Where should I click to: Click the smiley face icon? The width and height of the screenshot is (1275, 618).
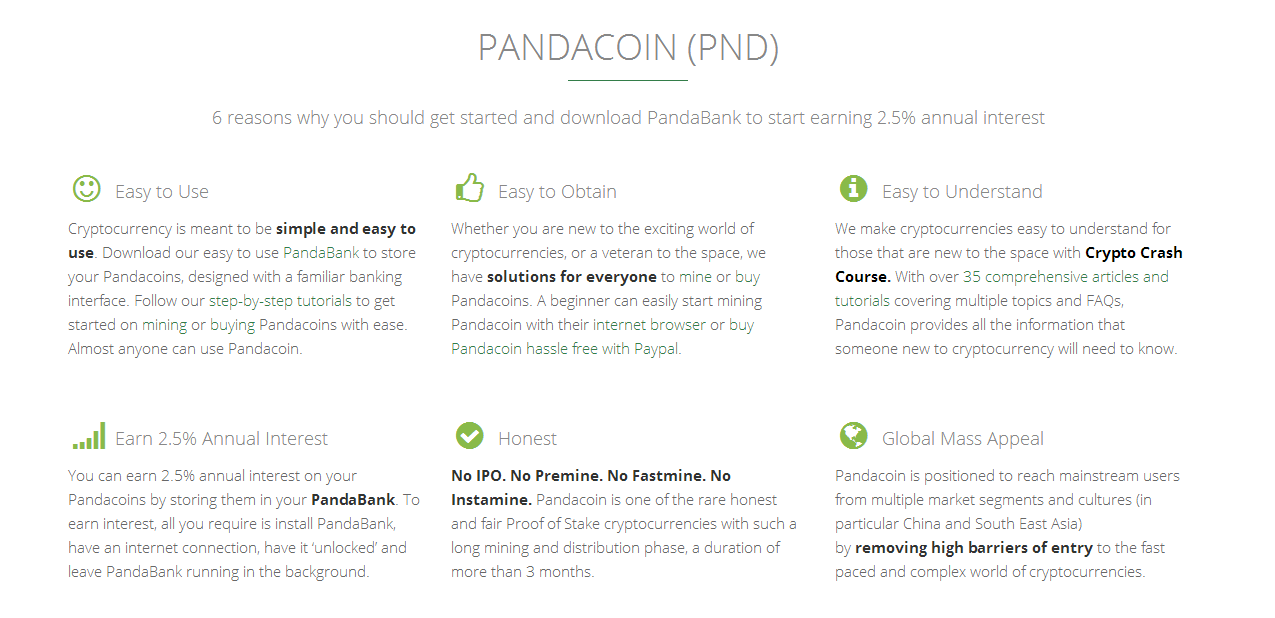tap(87, 188)
